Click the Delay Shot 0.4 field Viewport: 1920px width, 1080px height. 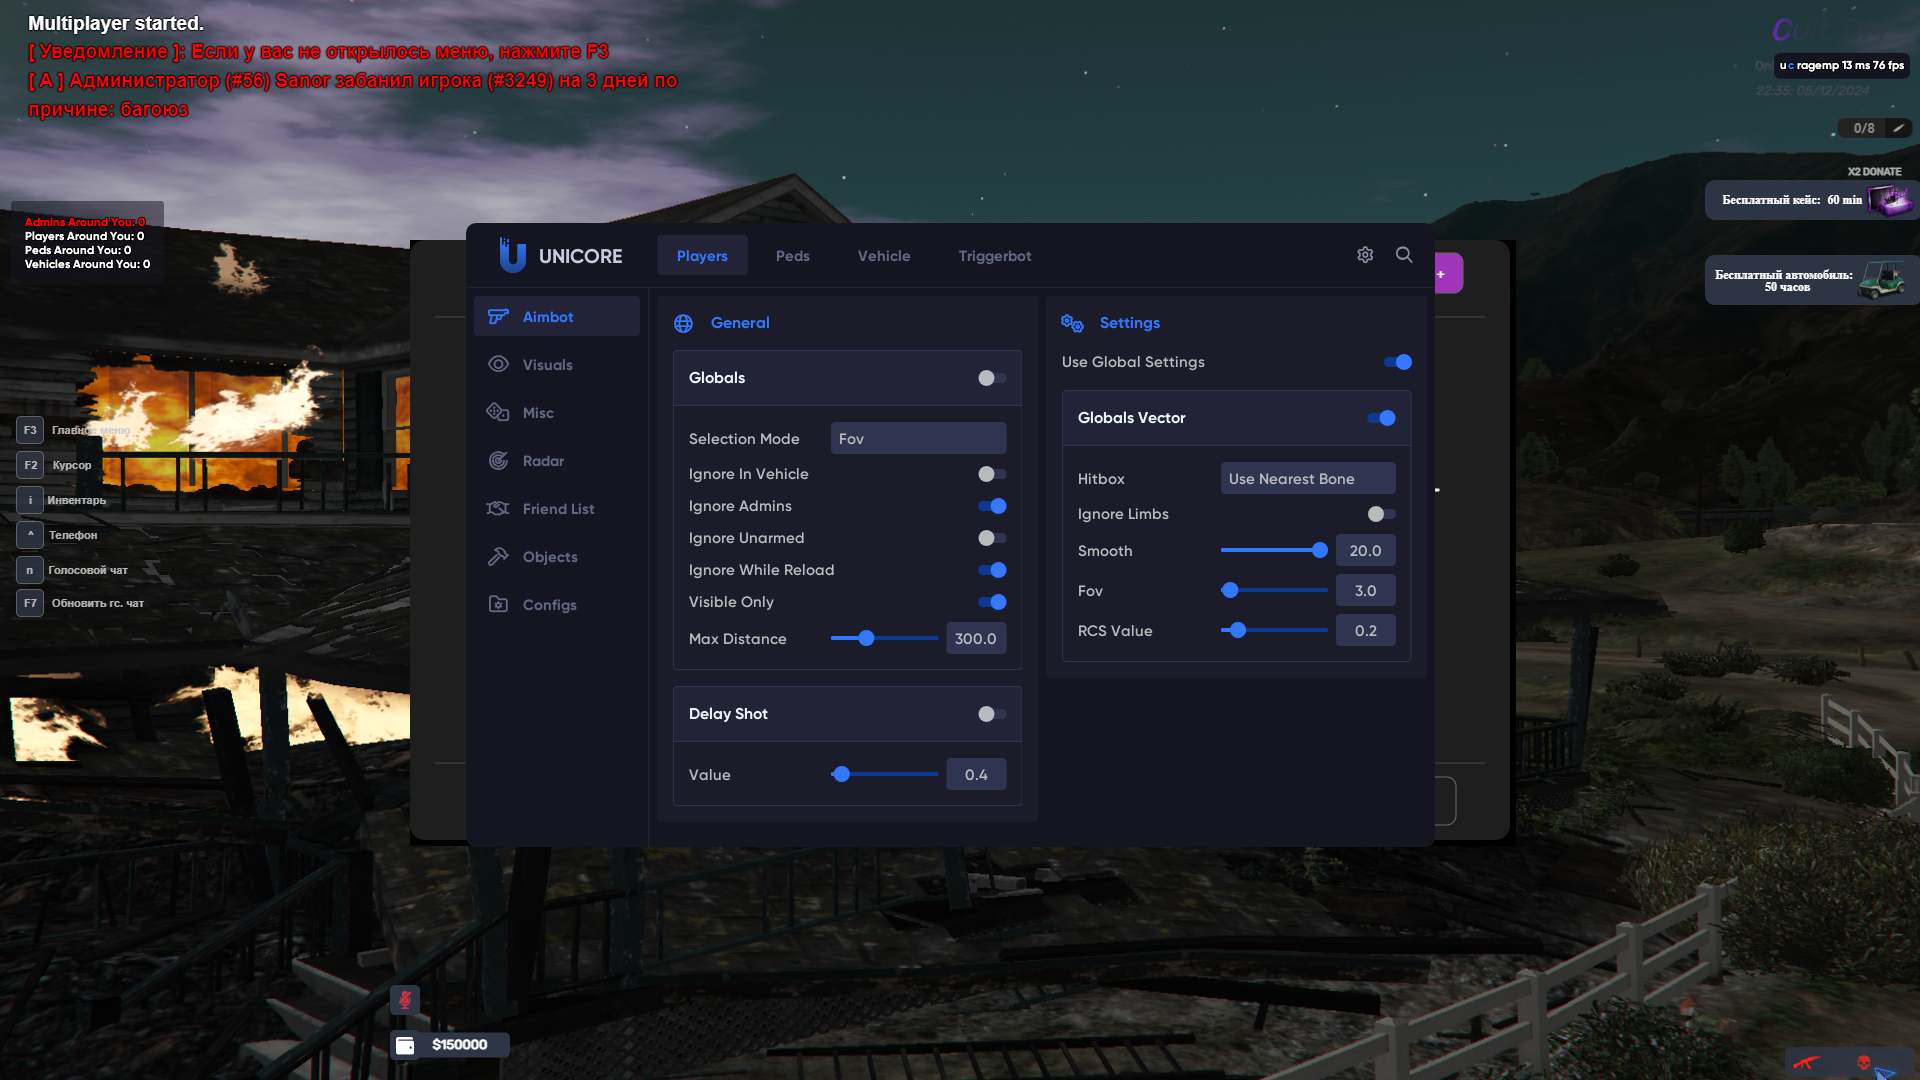(x=976, y=774)
